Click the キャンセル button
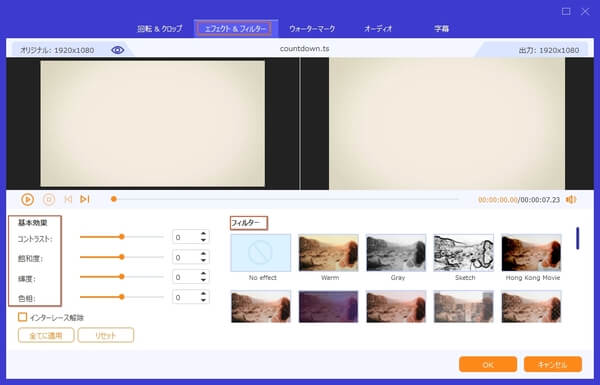Screen dimensions: 600x385 click(553, 364)
